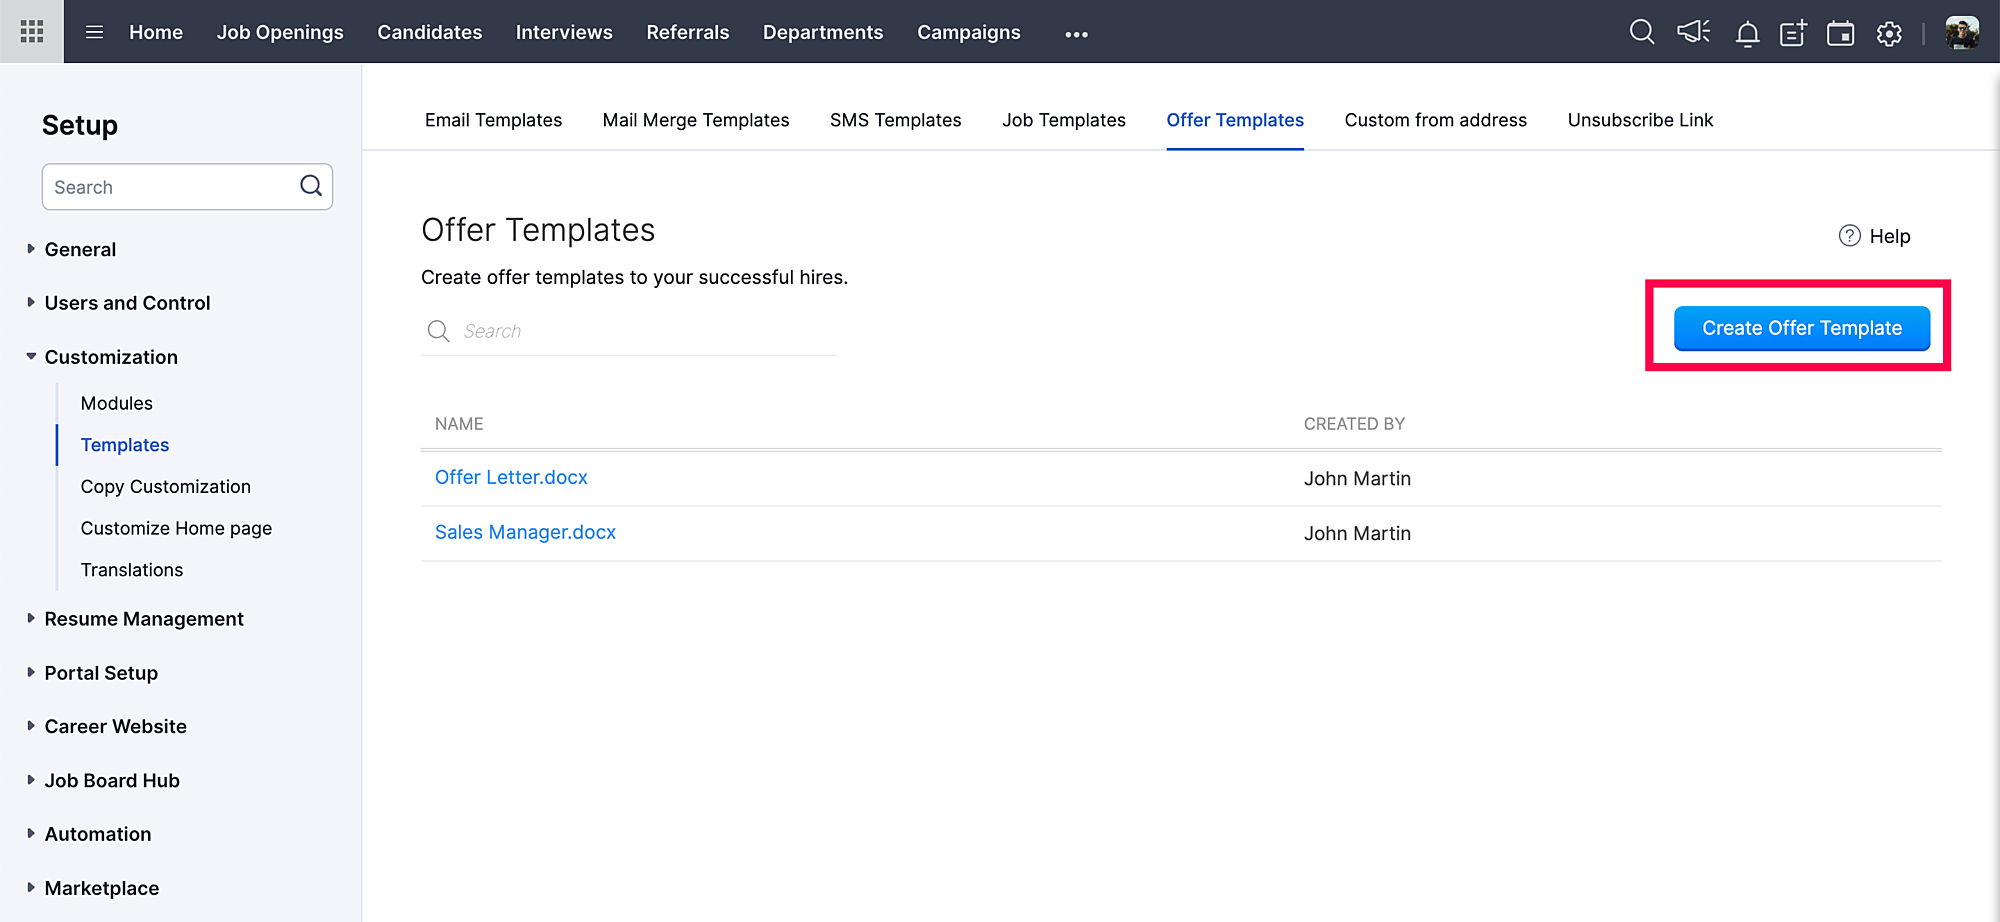The width and height of the screenshot is (2000, 922).
Task: Open the Help link
Action: pyautogui.click(x=1876, y=236)
